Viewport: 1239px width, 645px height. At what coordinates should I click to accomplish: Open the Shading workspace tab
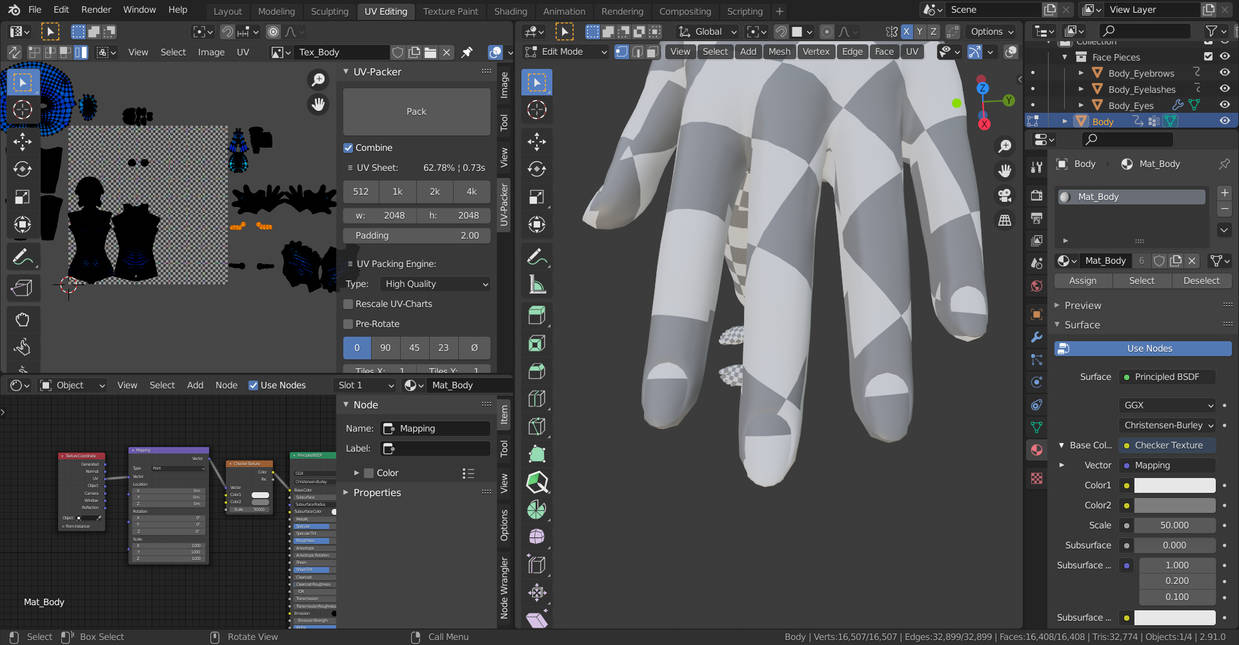[510, 11]
